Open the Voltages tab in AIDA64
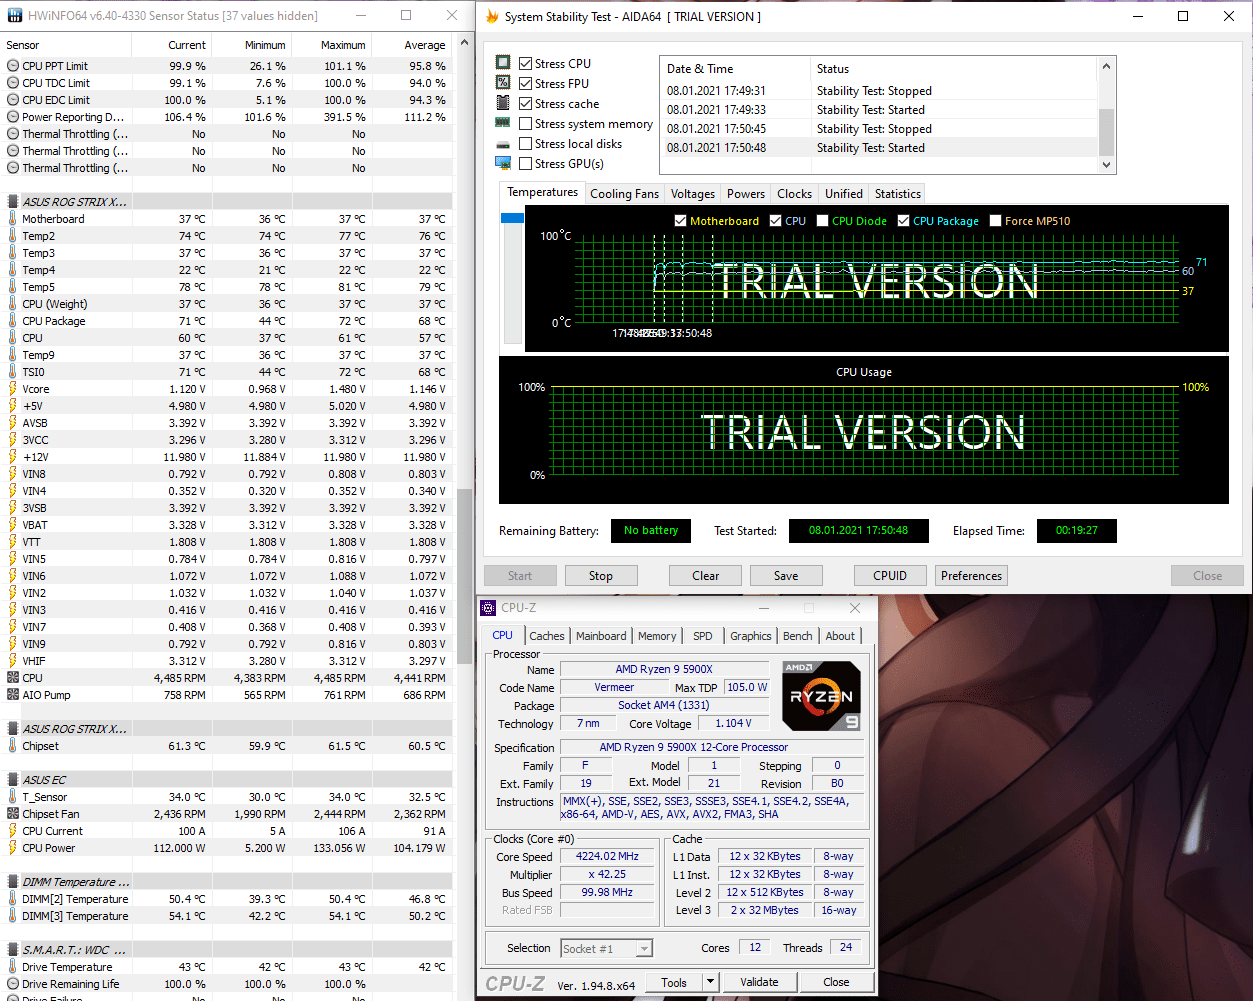The image size is (1253, 1001). 693,194
